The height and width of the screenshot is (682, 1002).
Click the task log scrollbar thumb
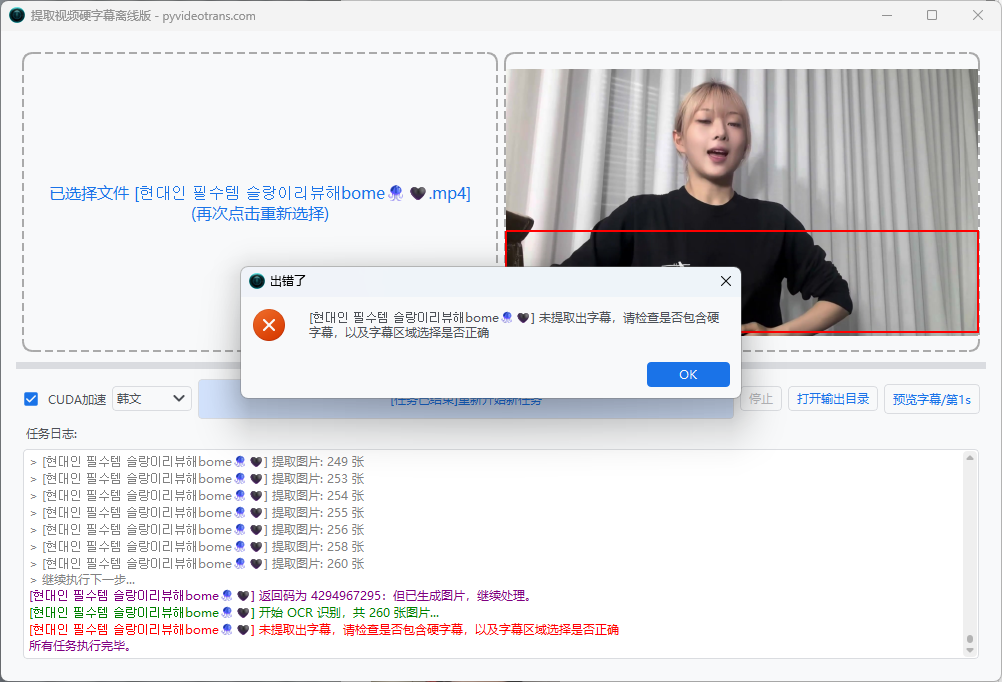969,639
